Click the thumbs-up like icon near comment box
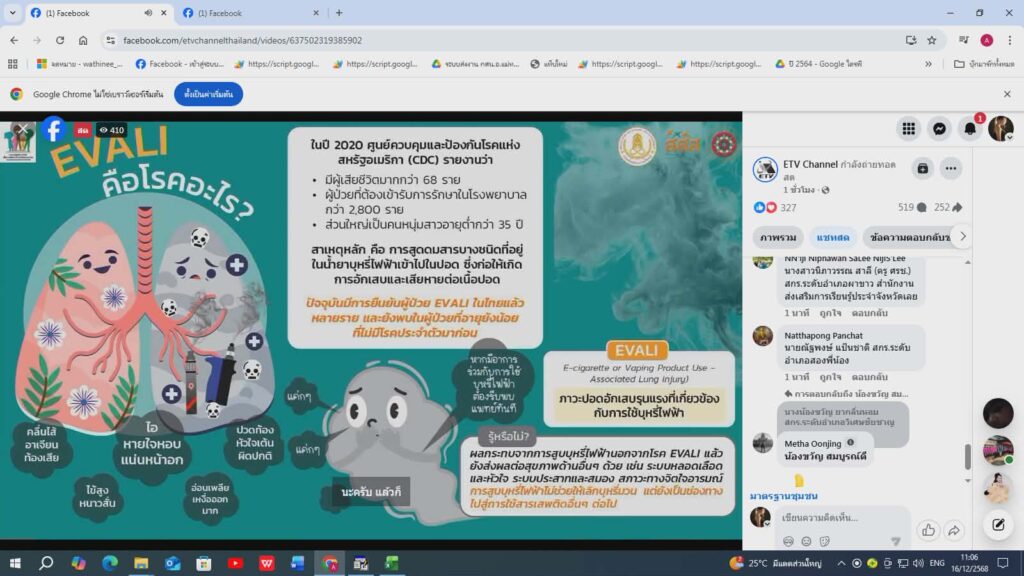This screenshot has height=576, width=1024. pos(928,530)
